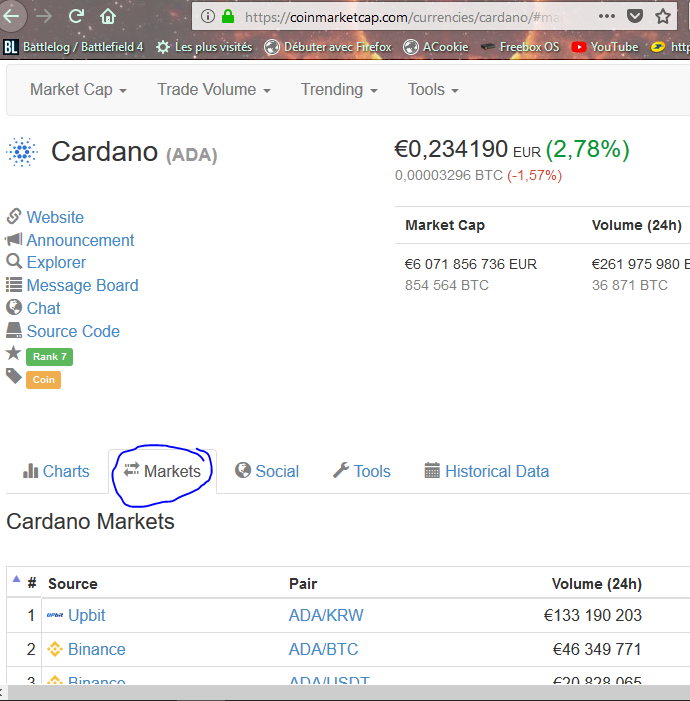Reload the page with the refresh icon
Screen dimensions: 690x701
pos(76,17)
